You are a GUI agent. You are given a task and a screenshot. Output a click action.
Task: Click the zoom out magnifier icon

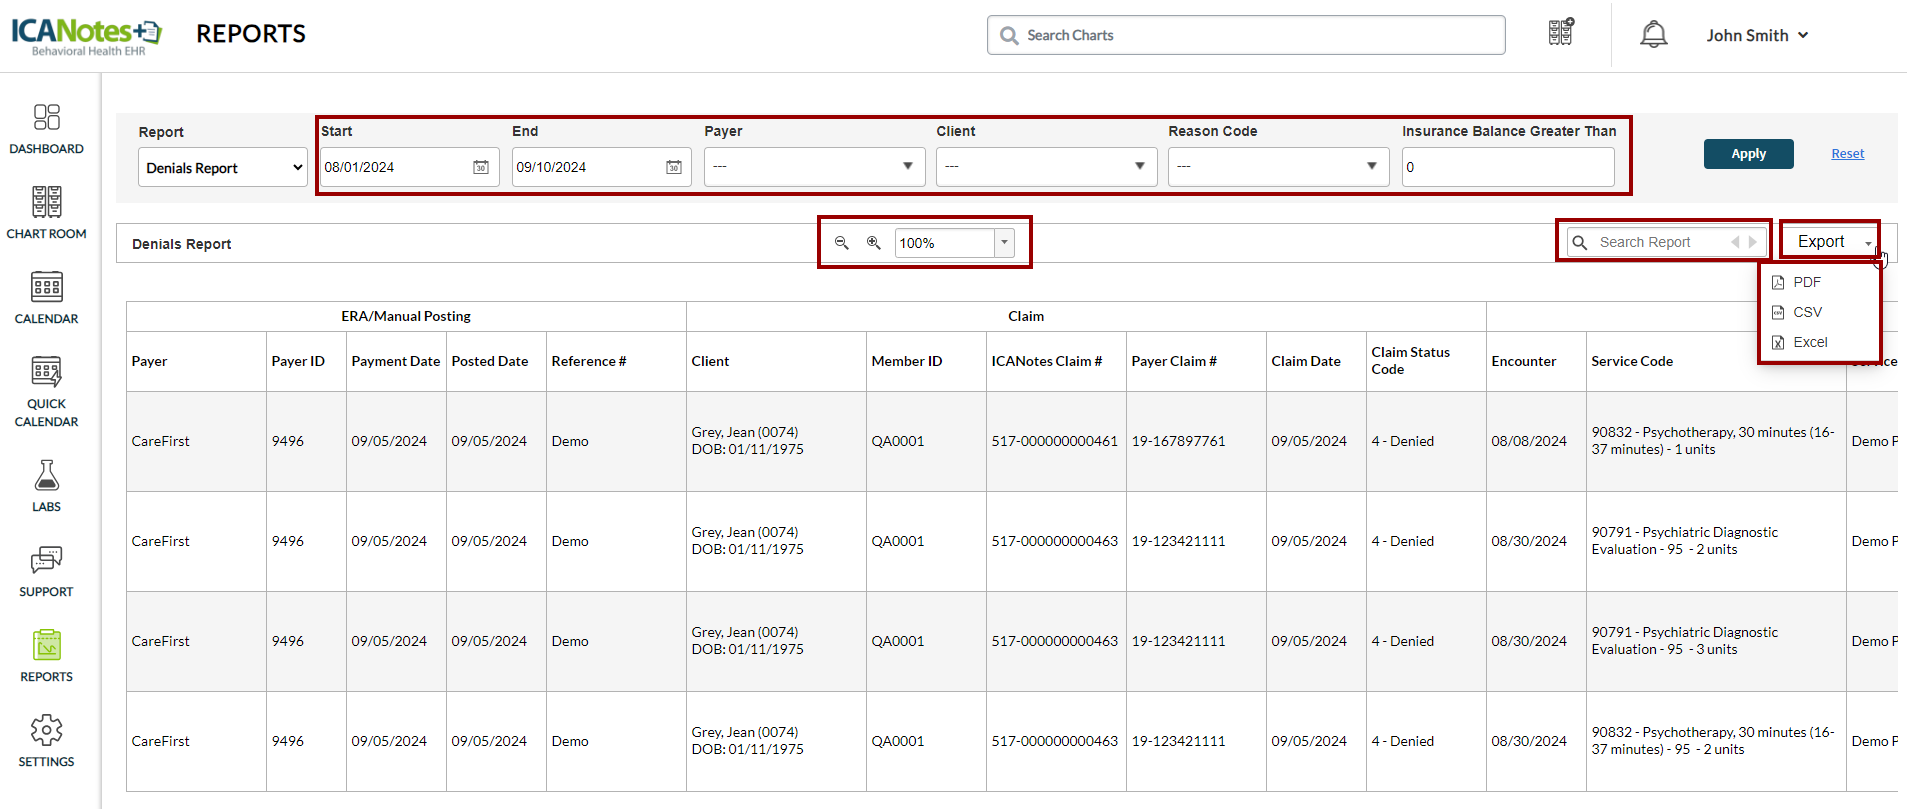pyautogui.click(x=842, y=243)
